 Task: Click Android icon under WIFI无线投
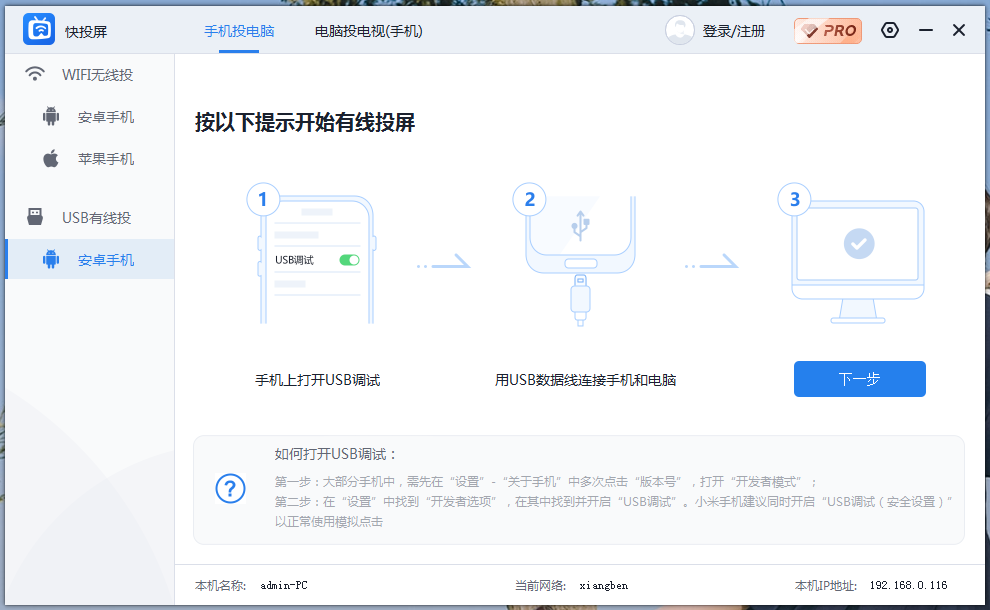coord(51,117)
